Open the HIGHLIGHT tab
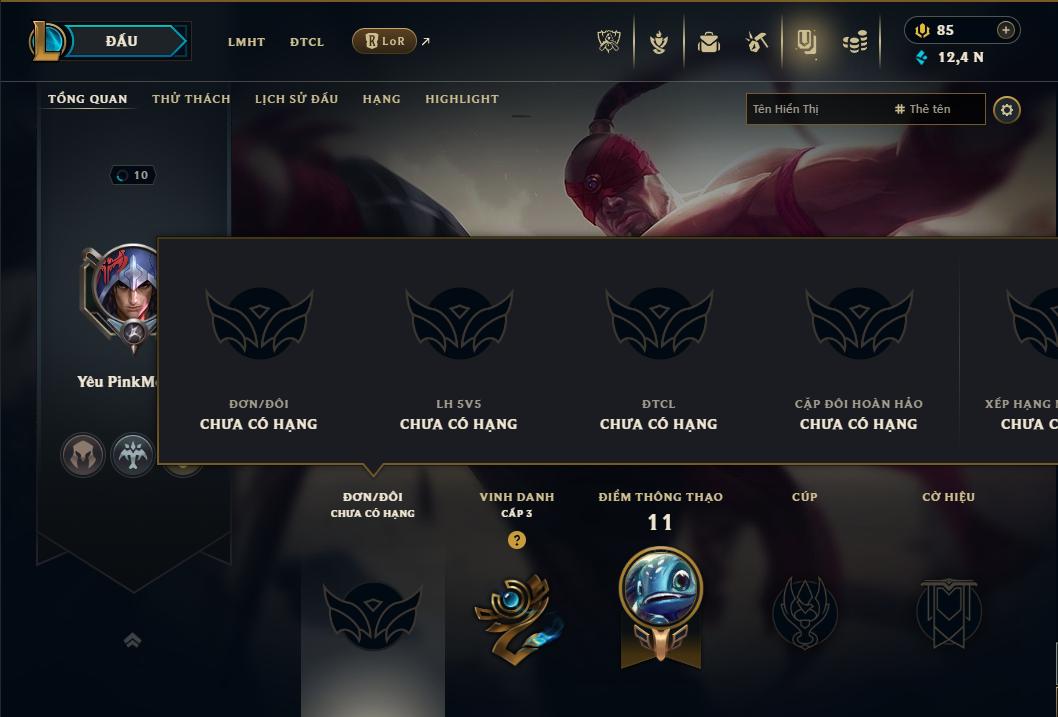 (x=462, y=98)
